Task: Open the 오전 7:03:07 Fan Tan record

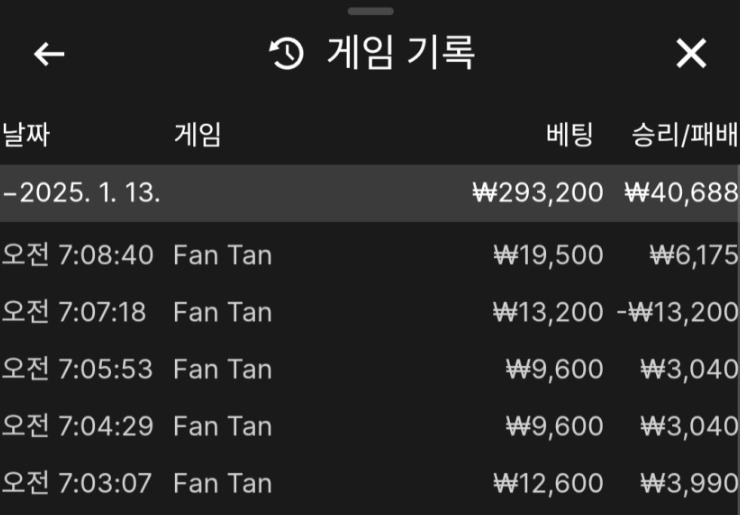Action: pos(222,484)
